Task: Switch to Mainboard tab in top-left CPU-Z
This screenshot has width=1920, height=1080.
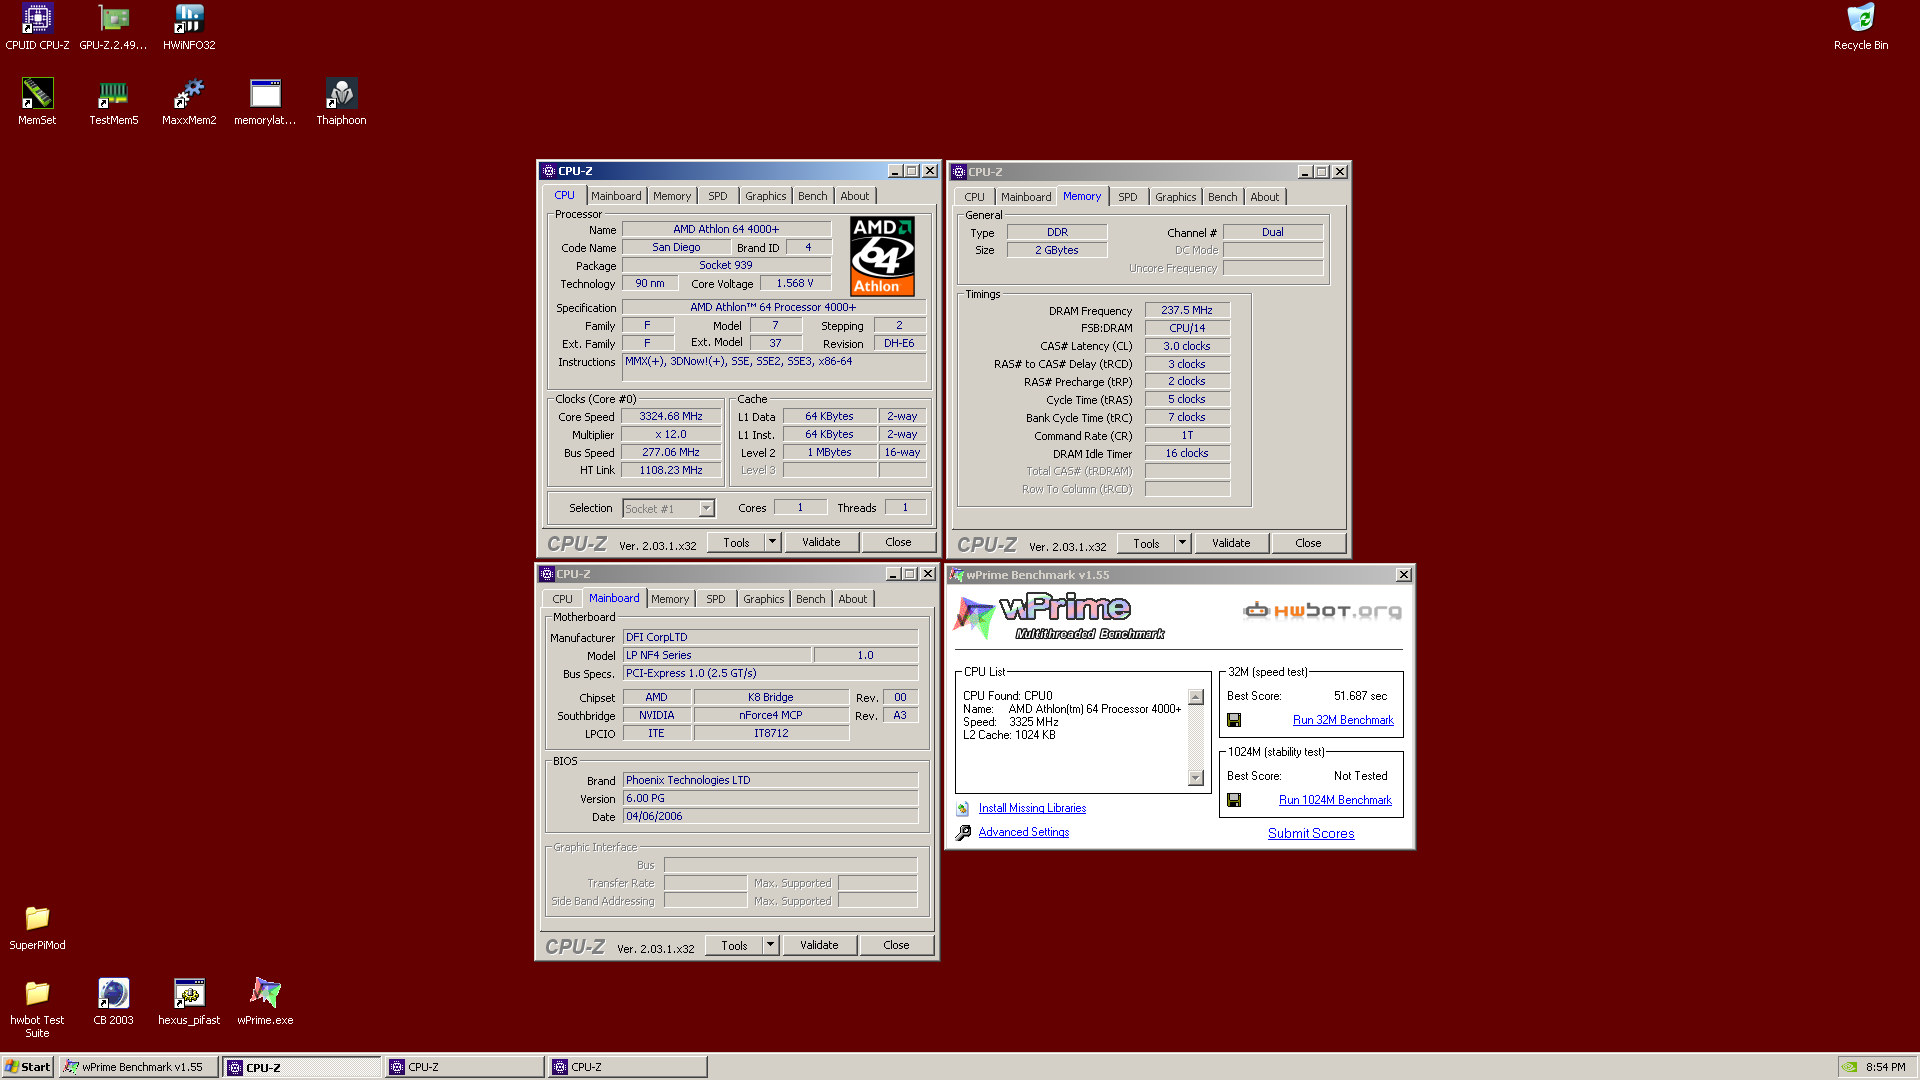Action: [x=616, y=196]
